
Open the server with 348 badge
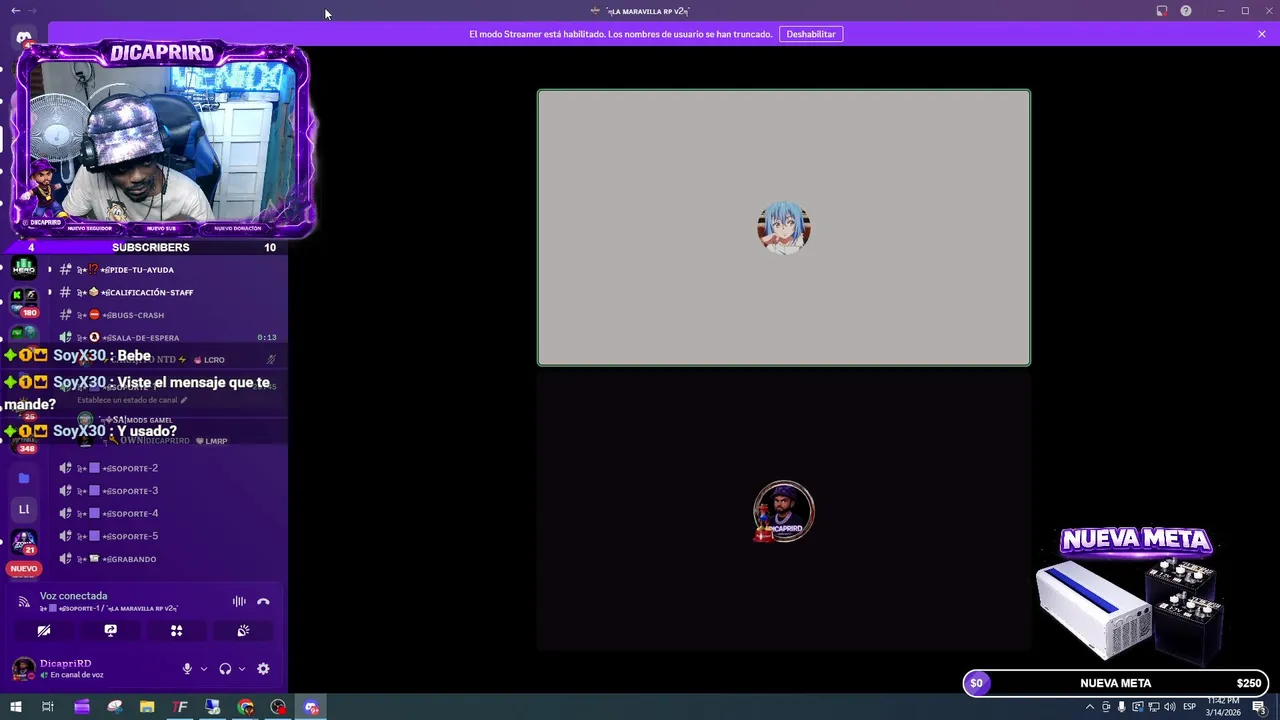(24, 440)
